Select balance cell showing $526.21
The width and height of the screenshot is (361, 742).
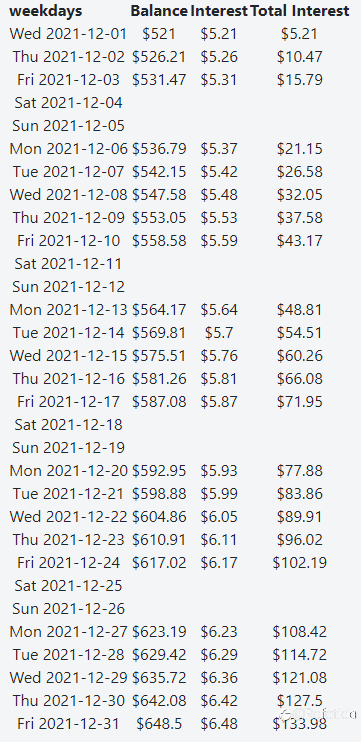pos(159,57)
